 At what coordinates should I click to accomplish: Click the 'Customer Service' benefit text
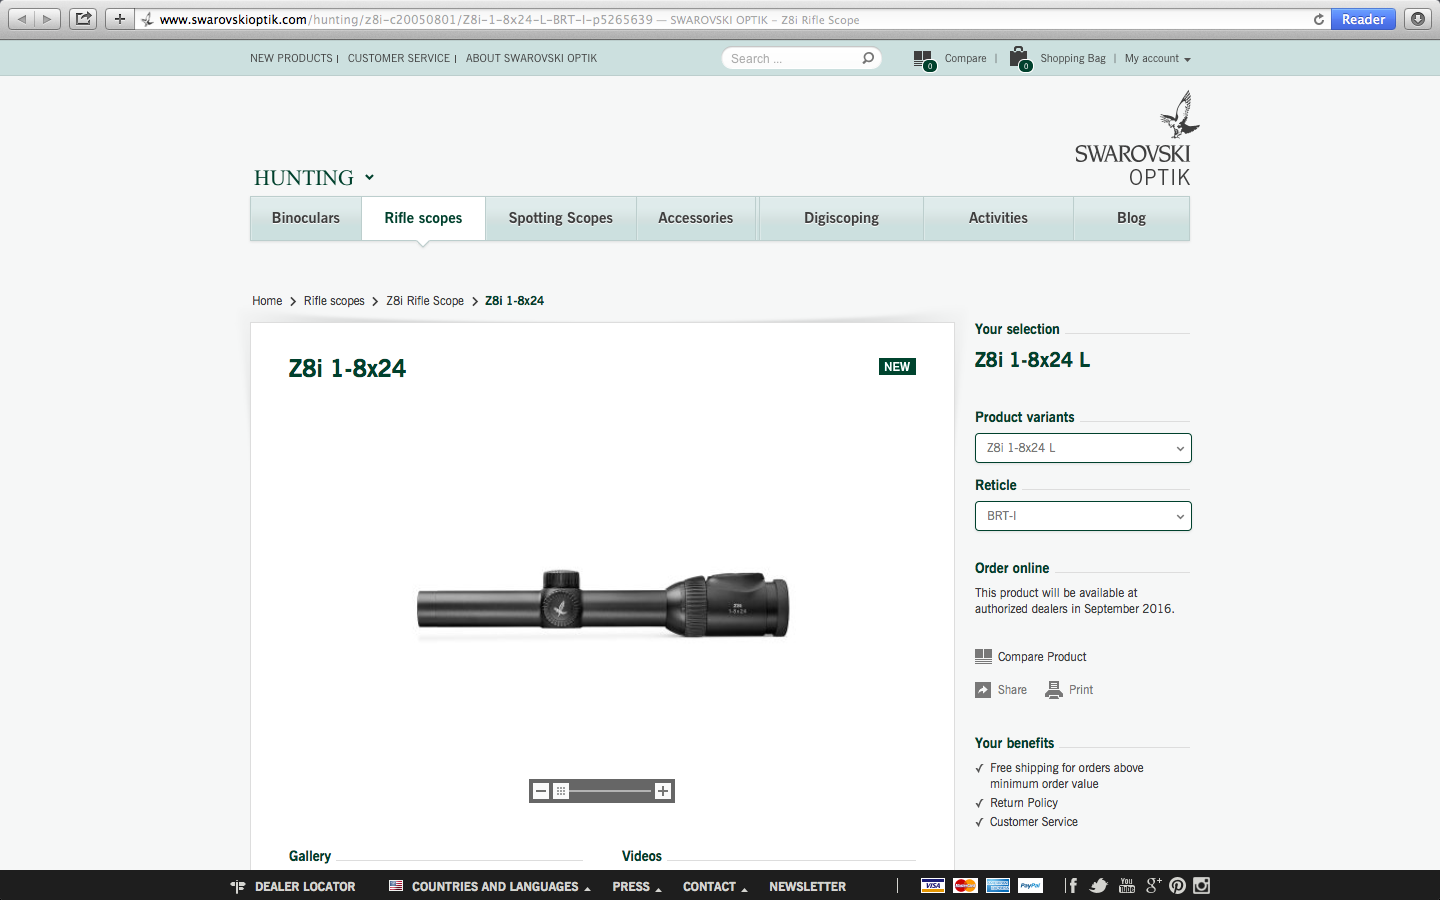coord(1034,822)
